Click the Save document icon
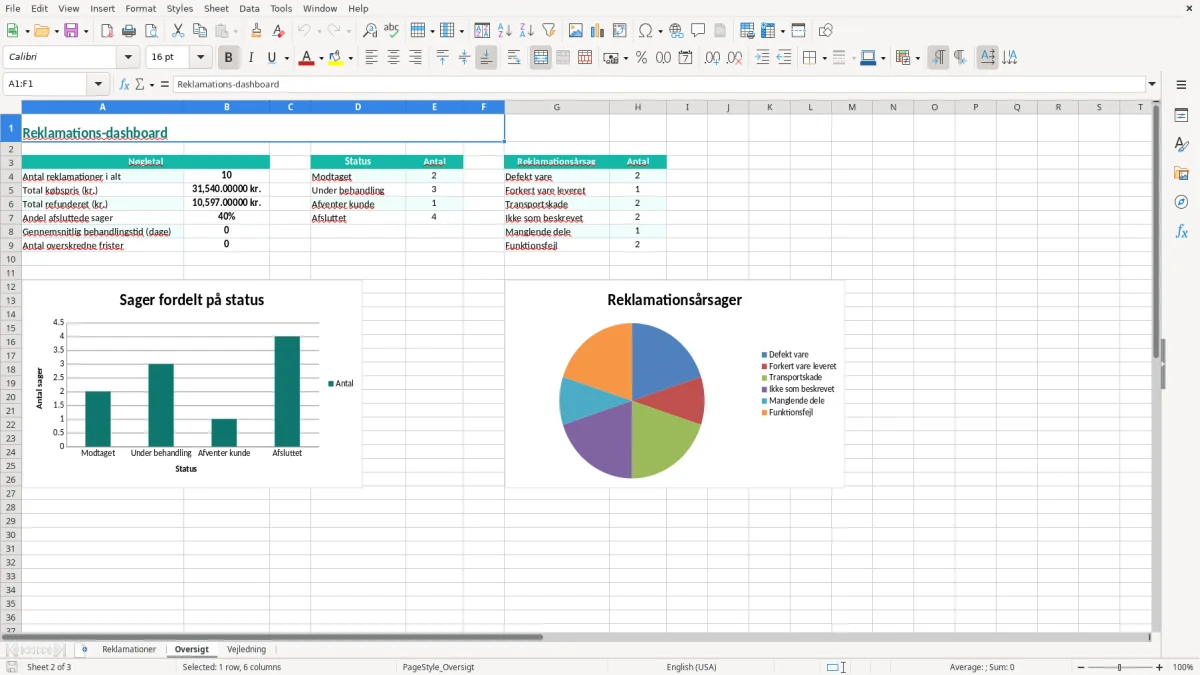The image size is (1200, 675). click(71, 31)
